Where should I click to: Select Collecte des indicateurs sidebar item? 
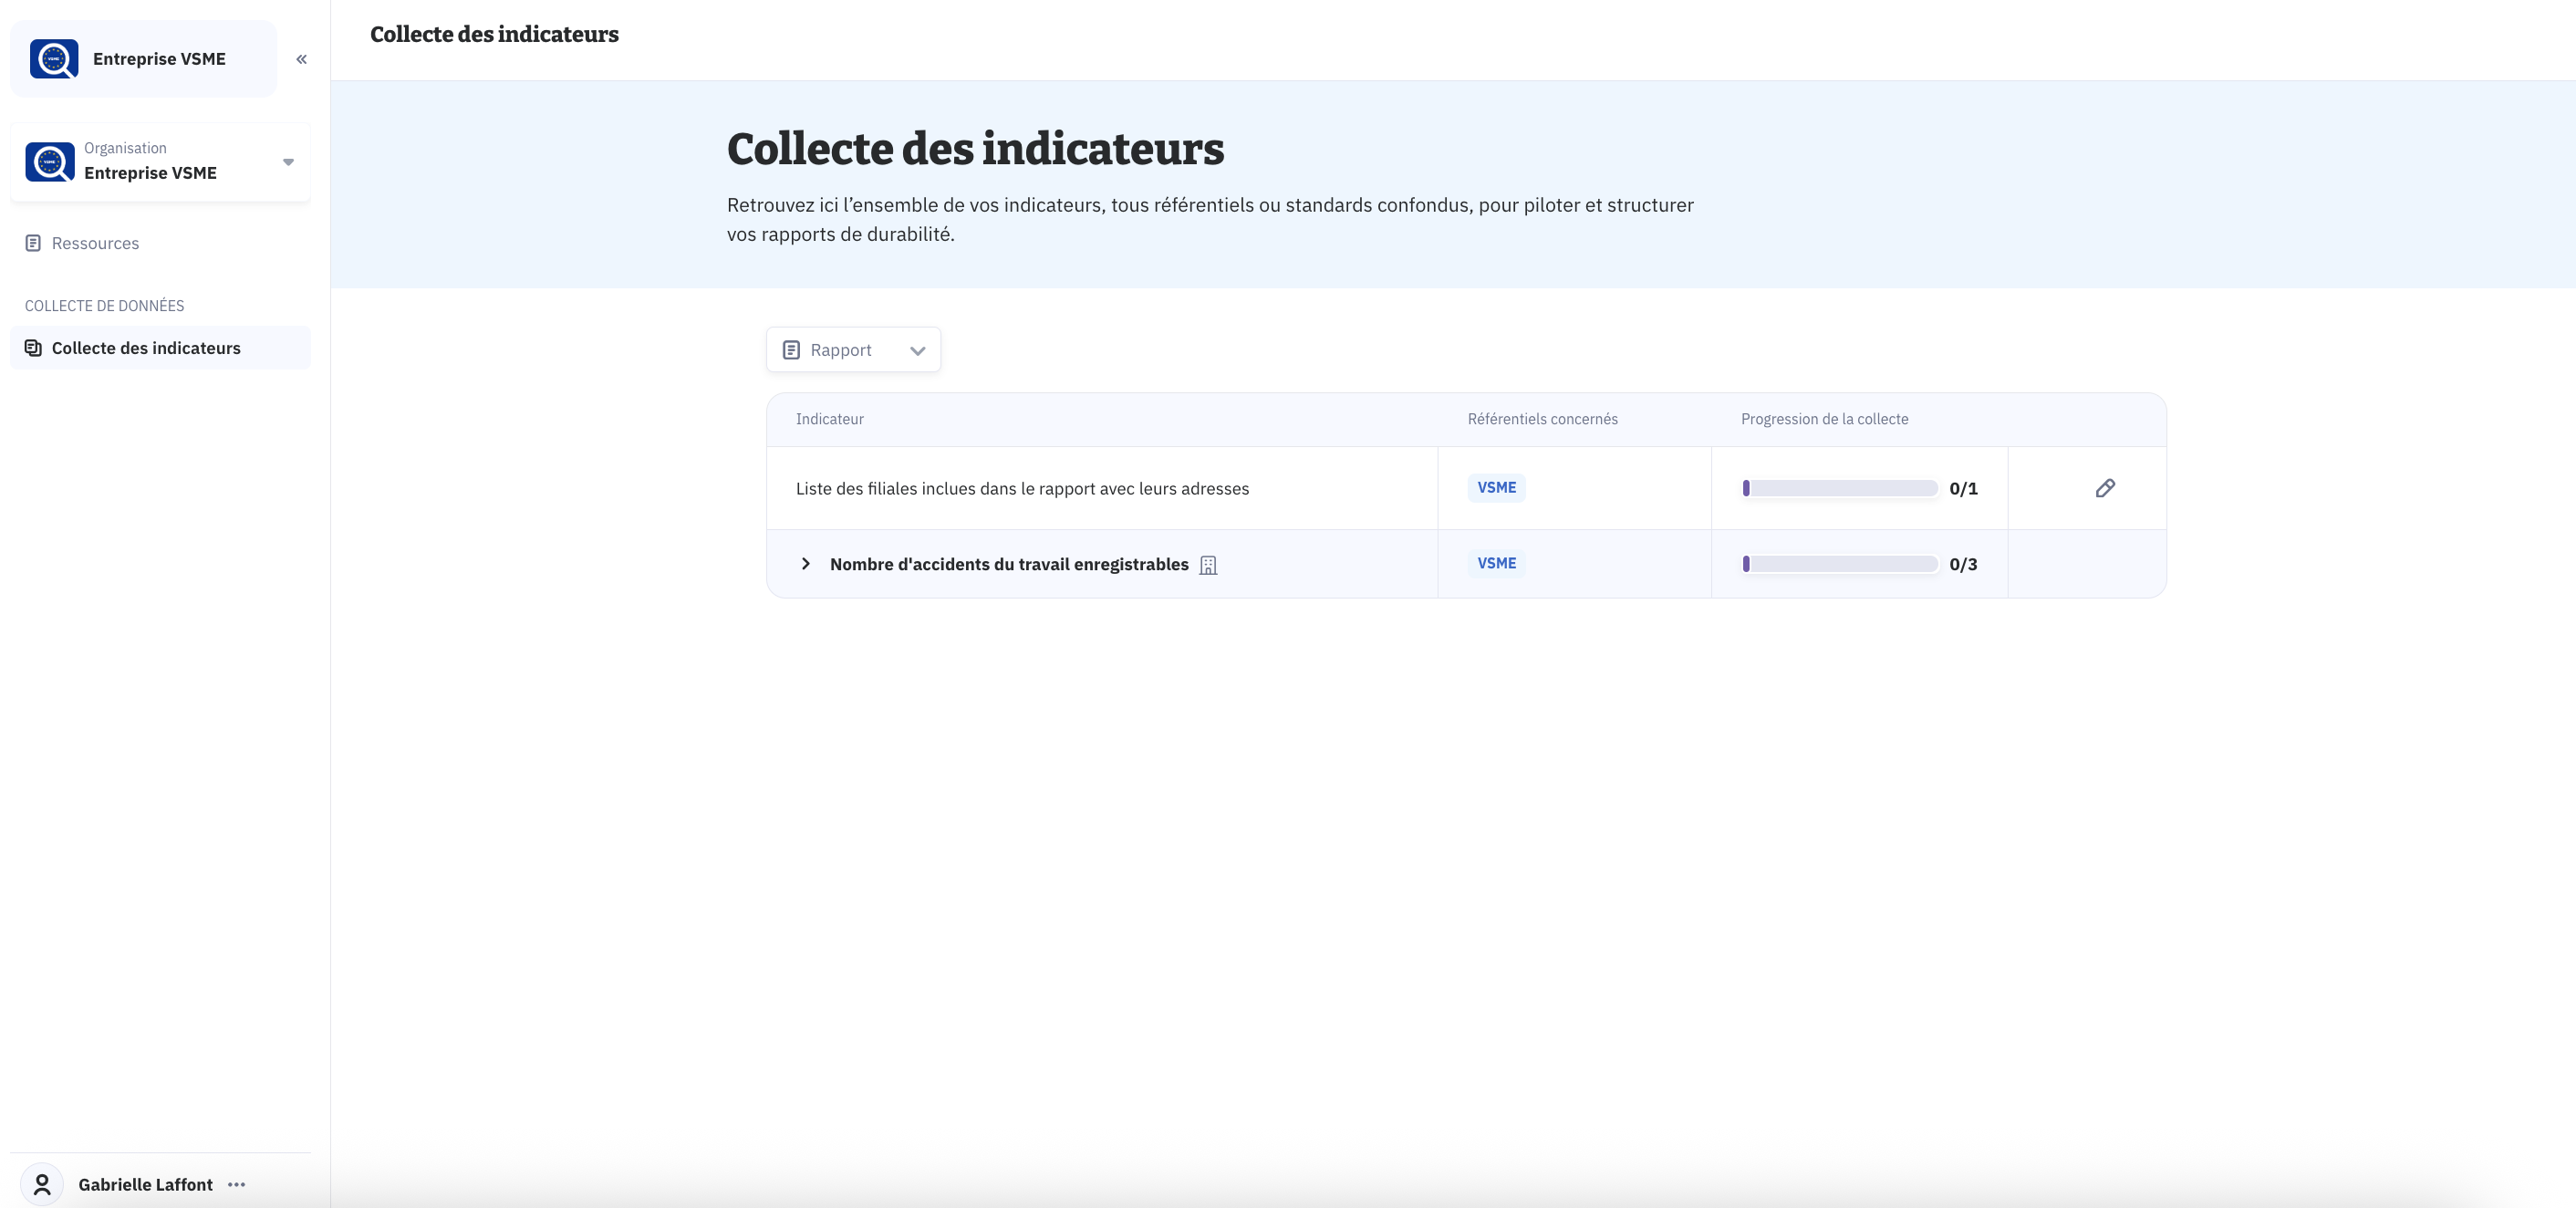point(146,348)
